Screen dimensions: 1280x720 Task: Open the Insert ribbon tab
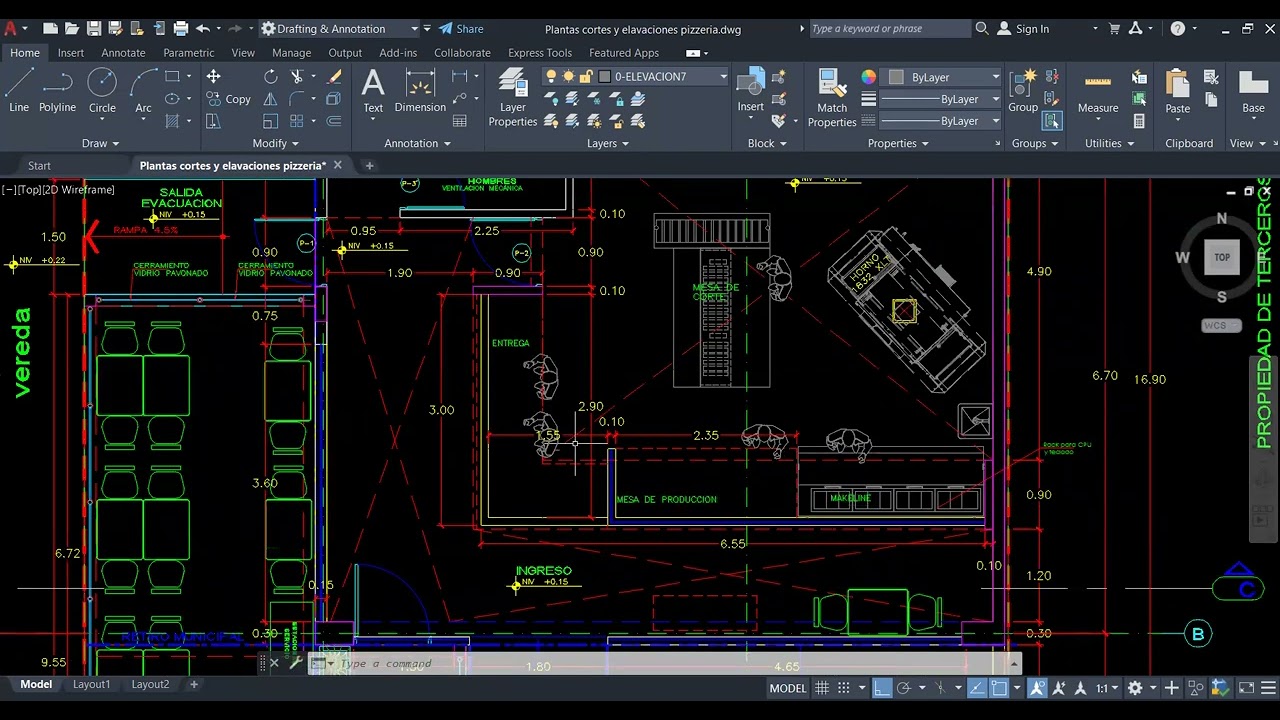pos(71,53)
